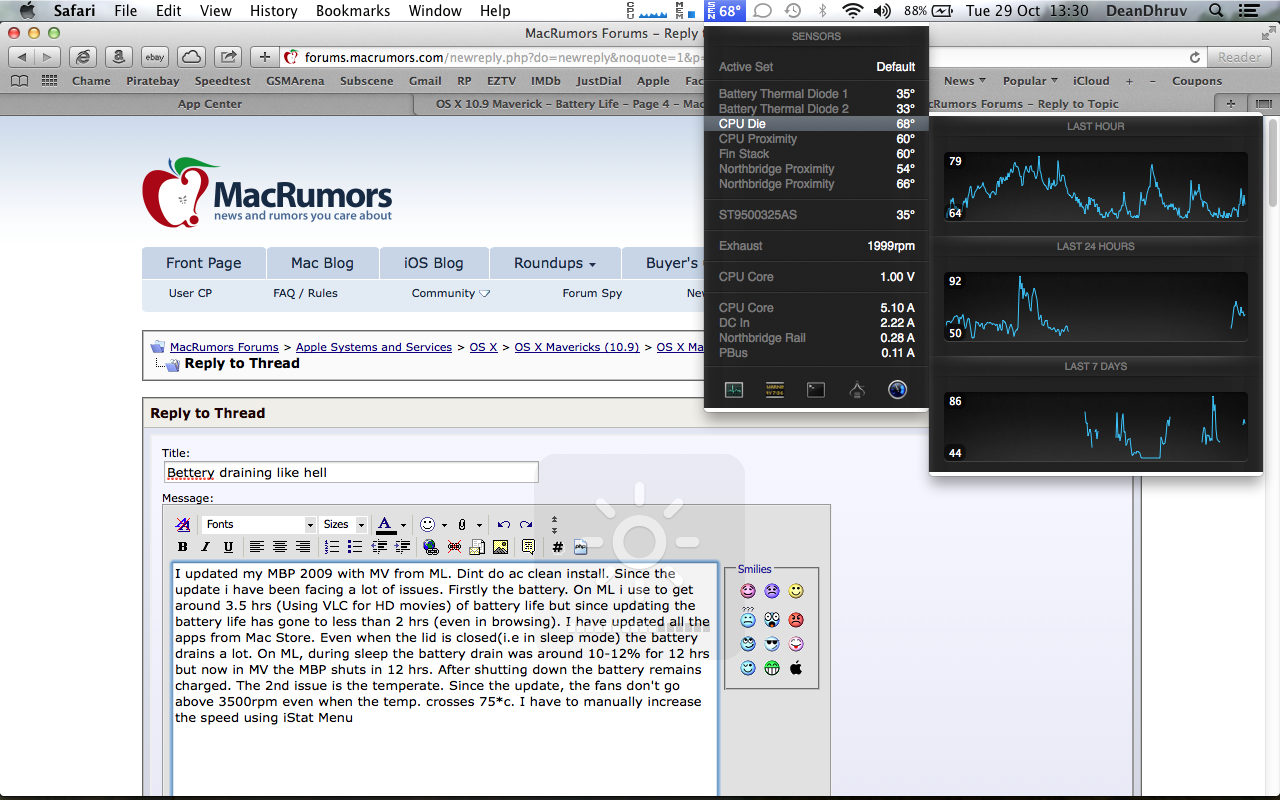Click the Gmail bookmark
1280x800 pixels.
[x=425, y=81]
